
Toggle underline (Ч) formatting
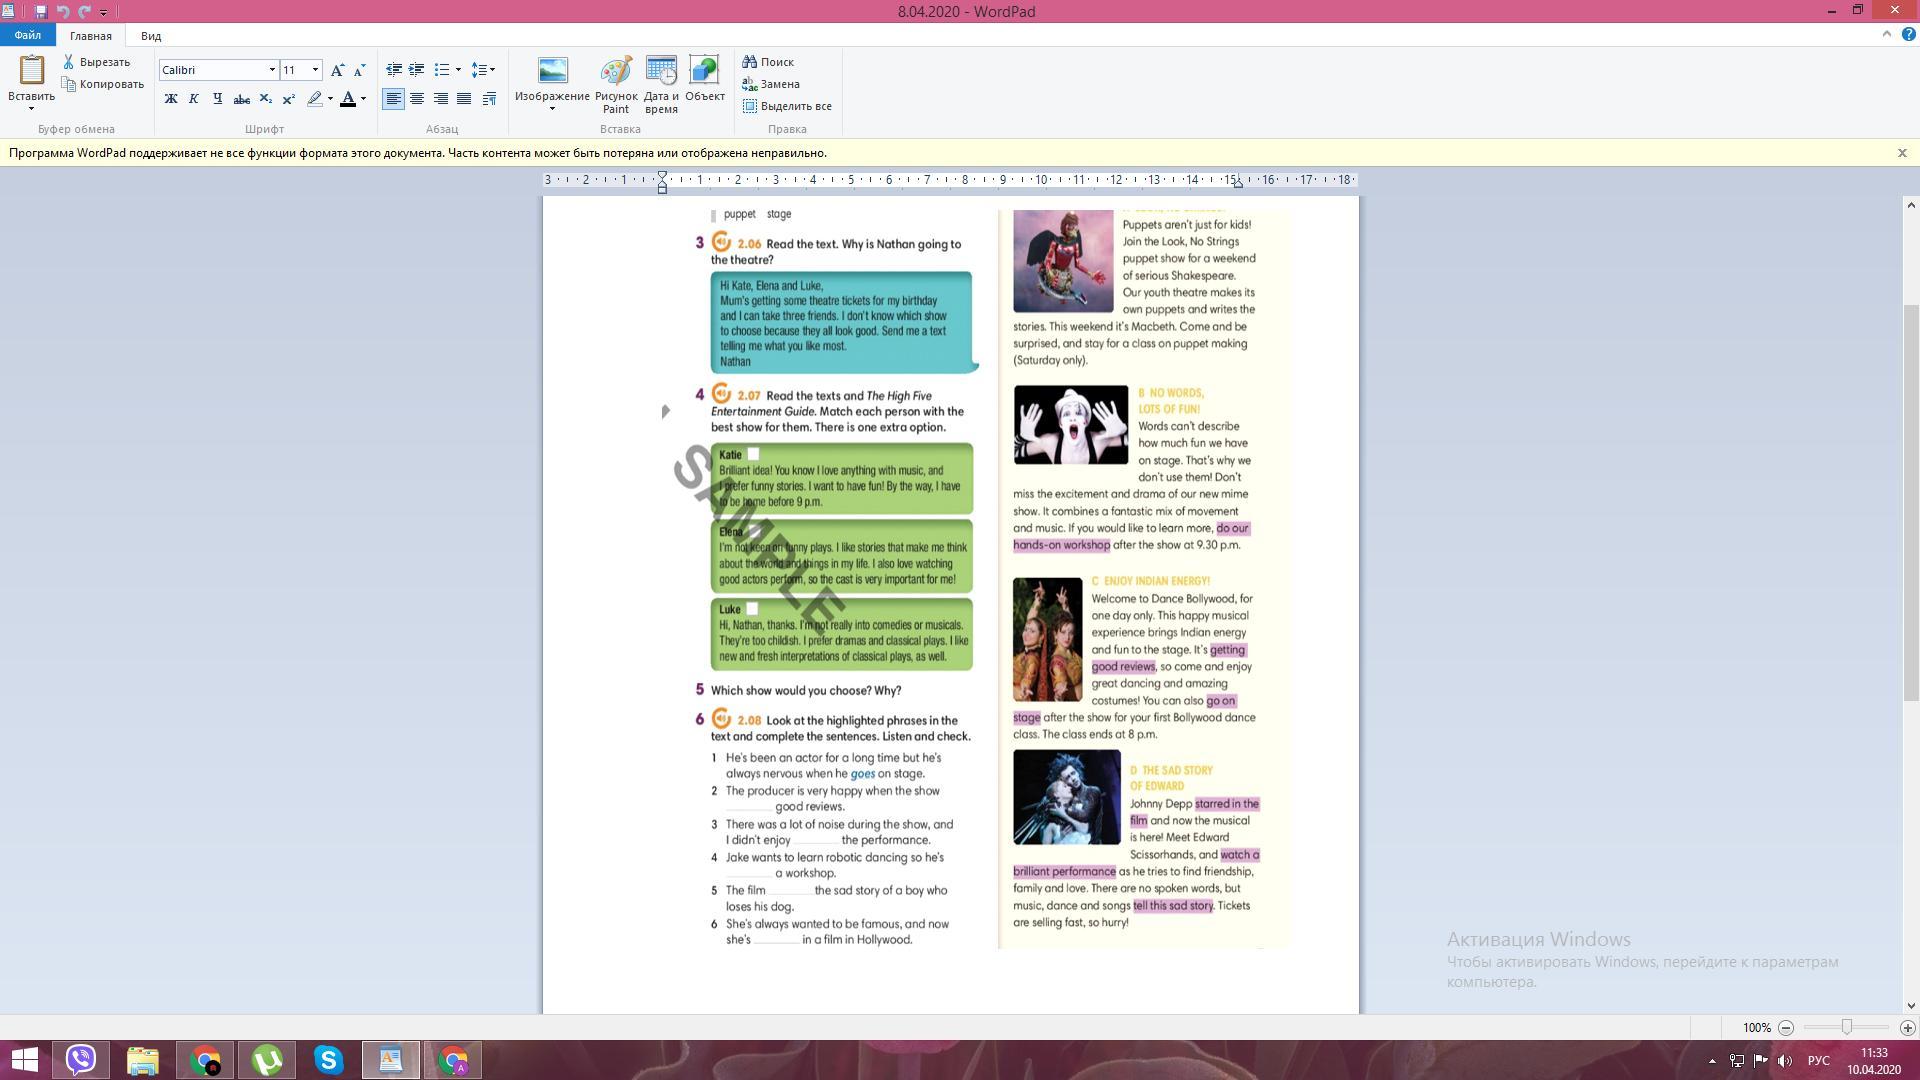coord(217,99)
